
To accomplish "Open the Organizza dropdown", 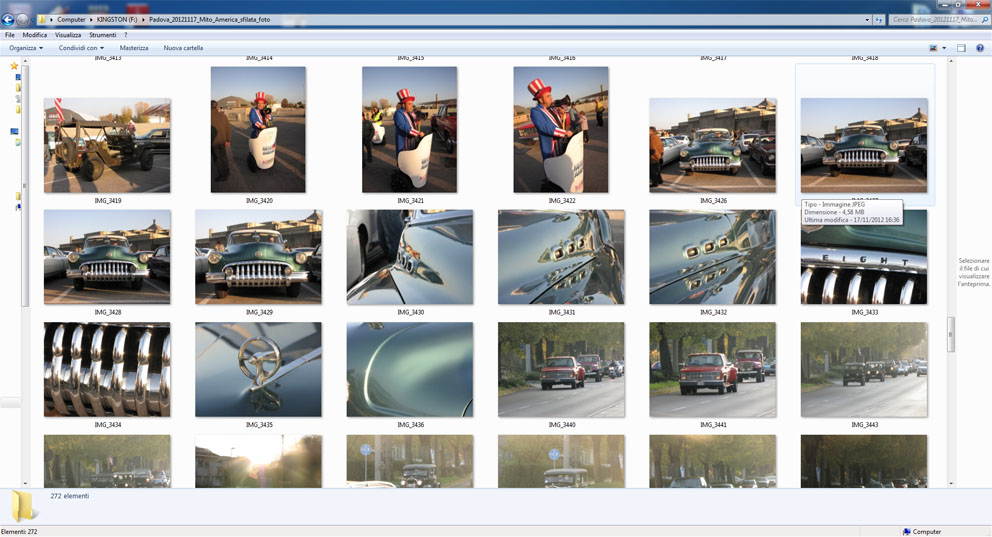I will click(26, 48).
